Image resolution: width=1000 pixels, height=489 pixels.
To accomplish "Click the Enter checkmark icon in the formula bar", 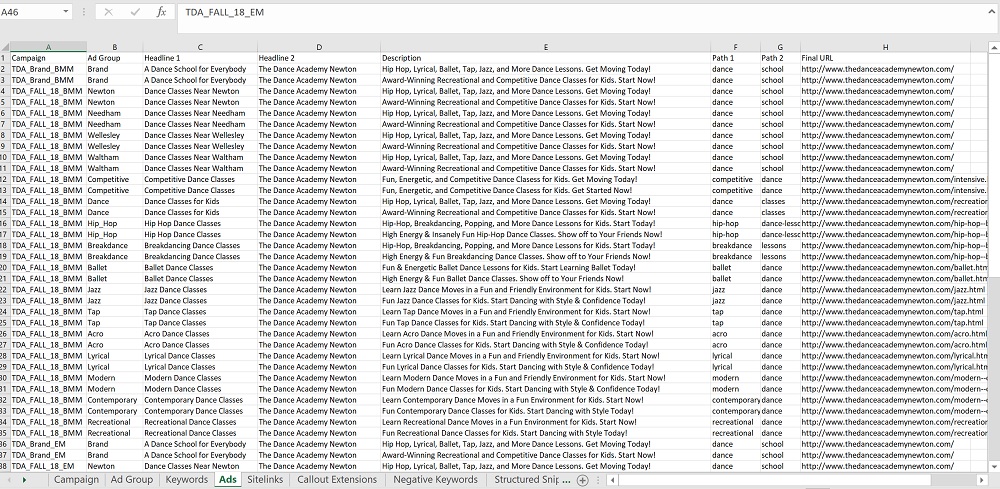I will (x=135, y=12).
